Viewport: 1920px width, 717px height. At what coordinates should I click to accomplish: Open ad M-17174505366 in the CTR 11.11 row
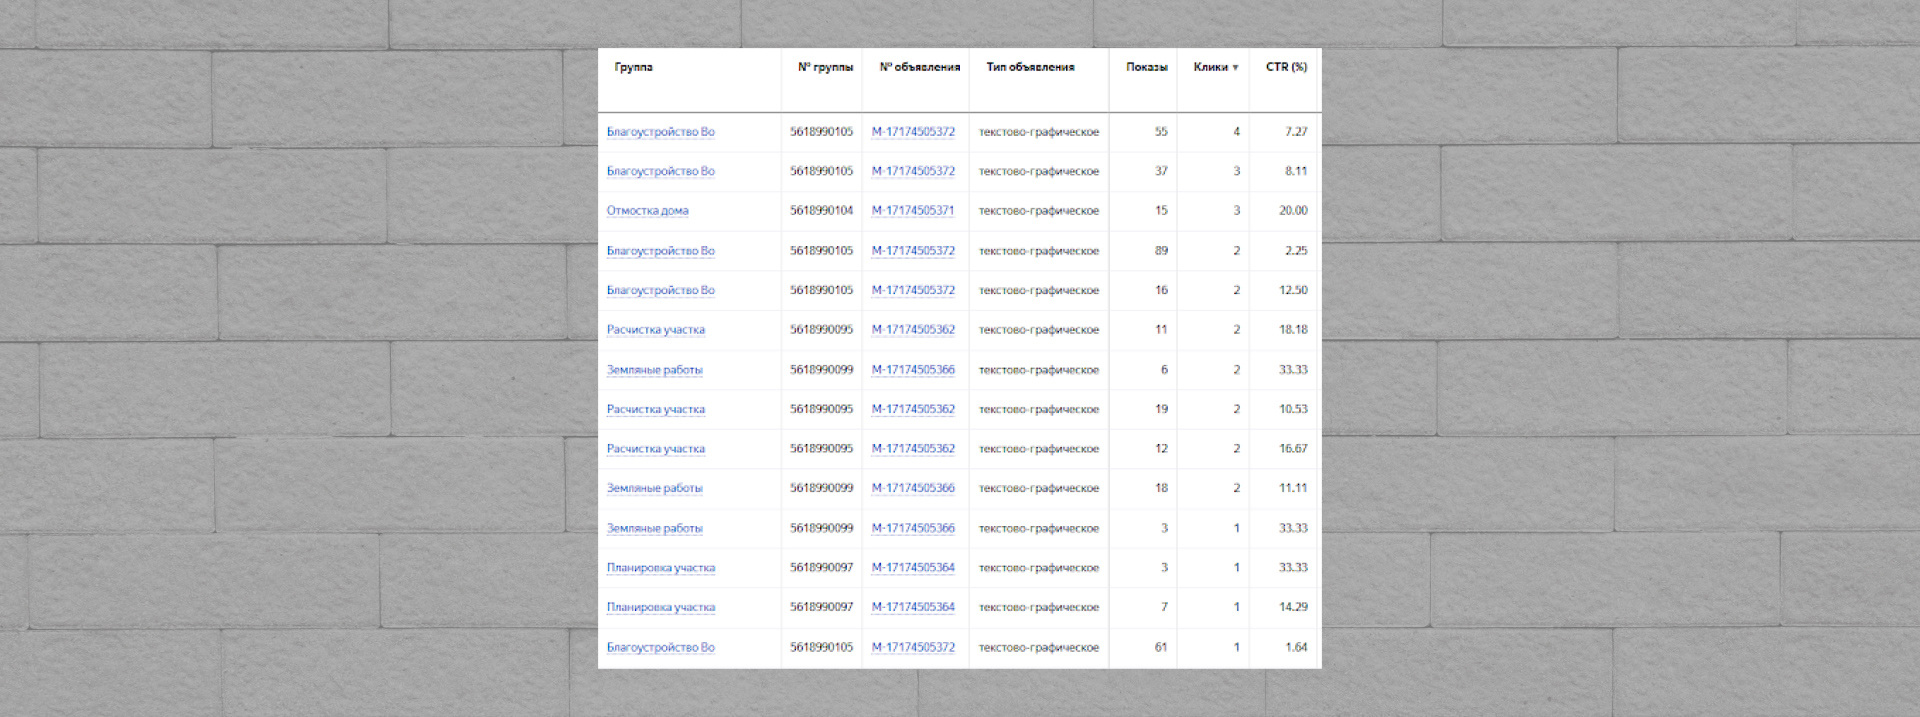[x=912, y=488]
